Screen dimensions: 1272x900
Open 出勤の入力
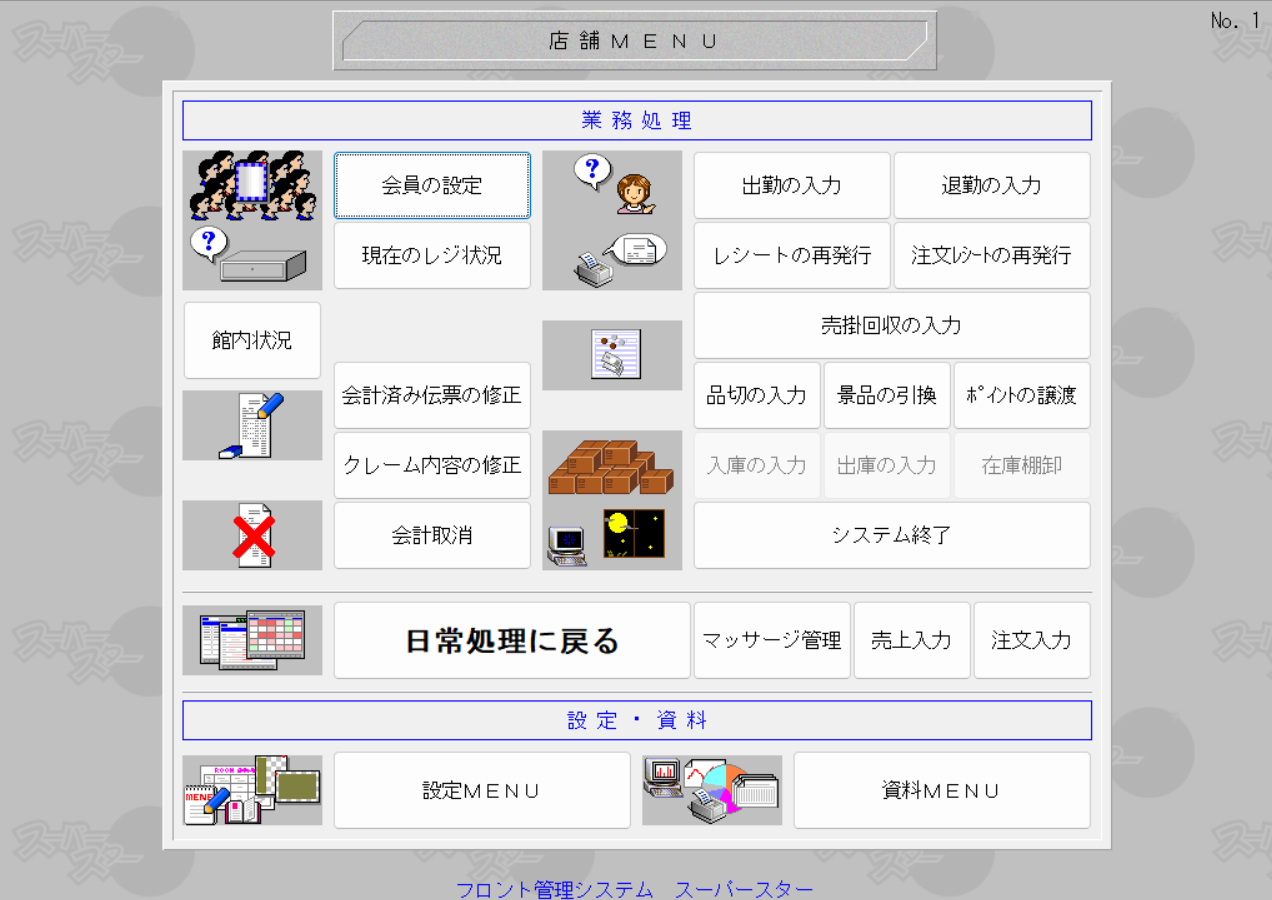click(x=792, y=185)
